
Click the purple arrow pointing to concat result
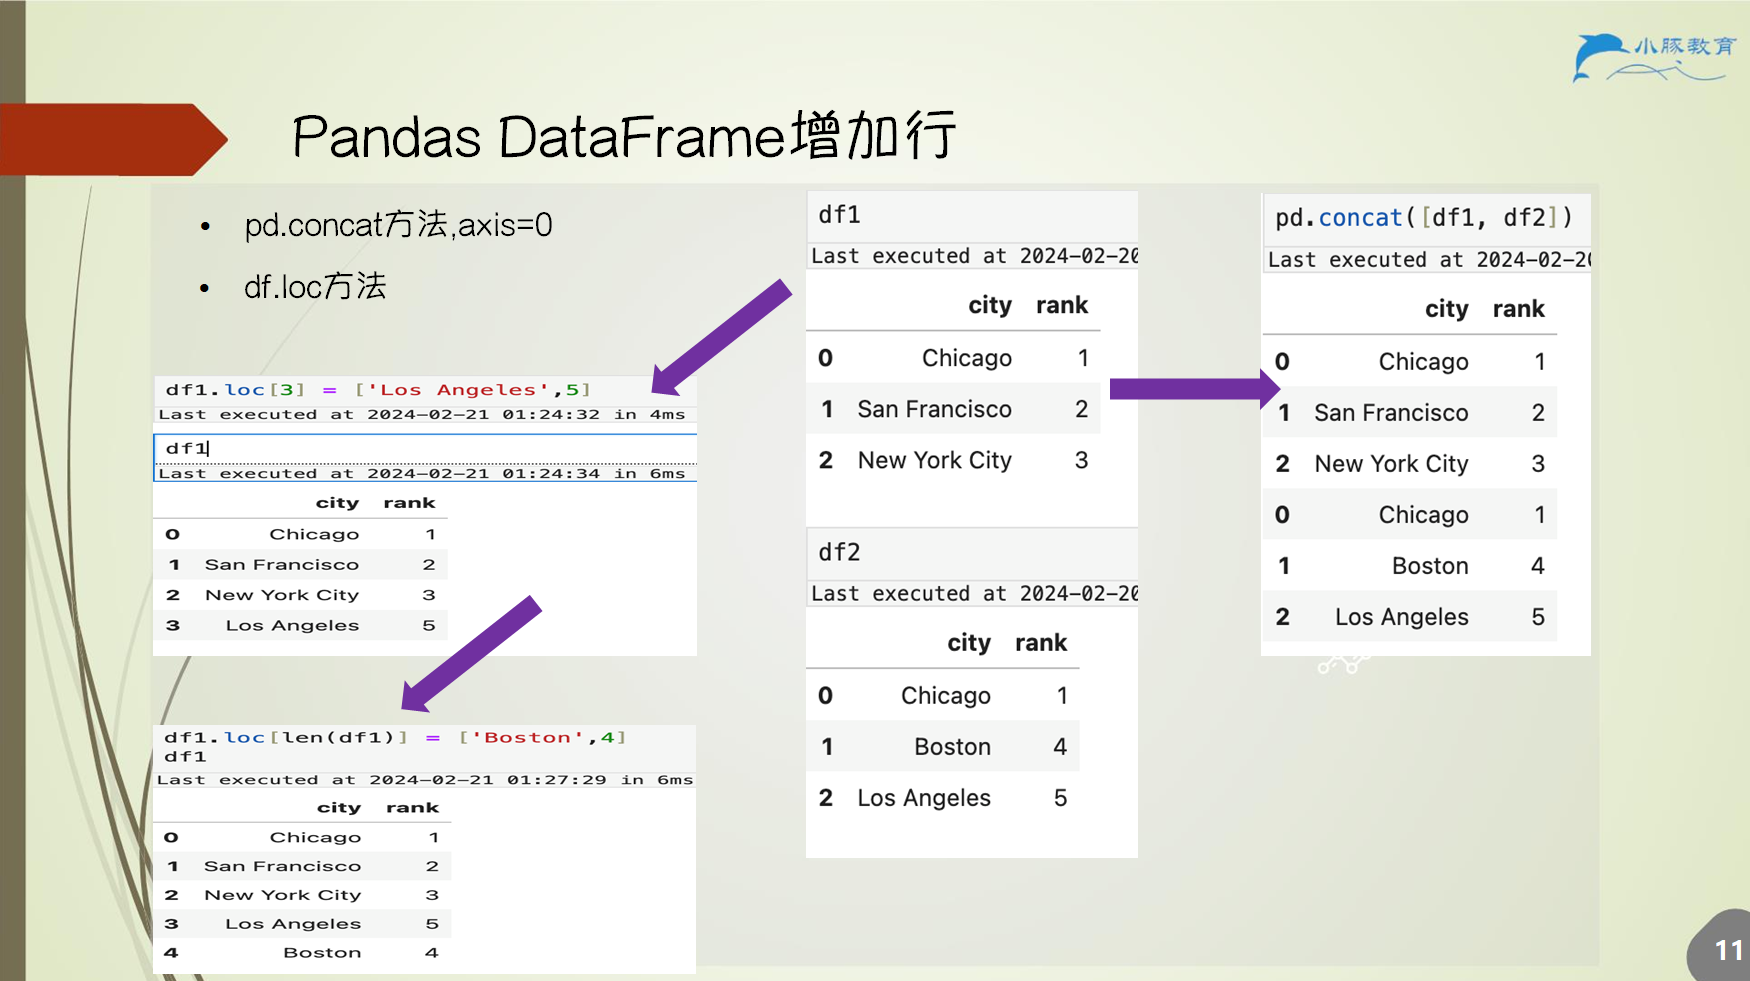[x=1195, y=389]
